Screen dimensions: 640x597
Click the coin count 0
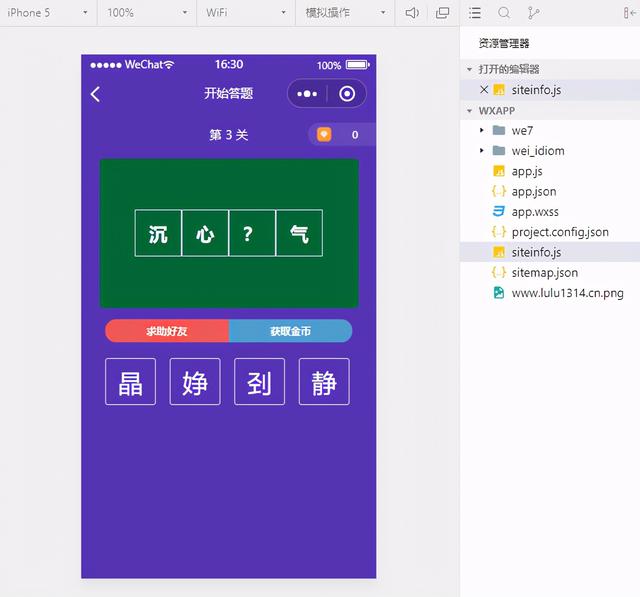355,135
